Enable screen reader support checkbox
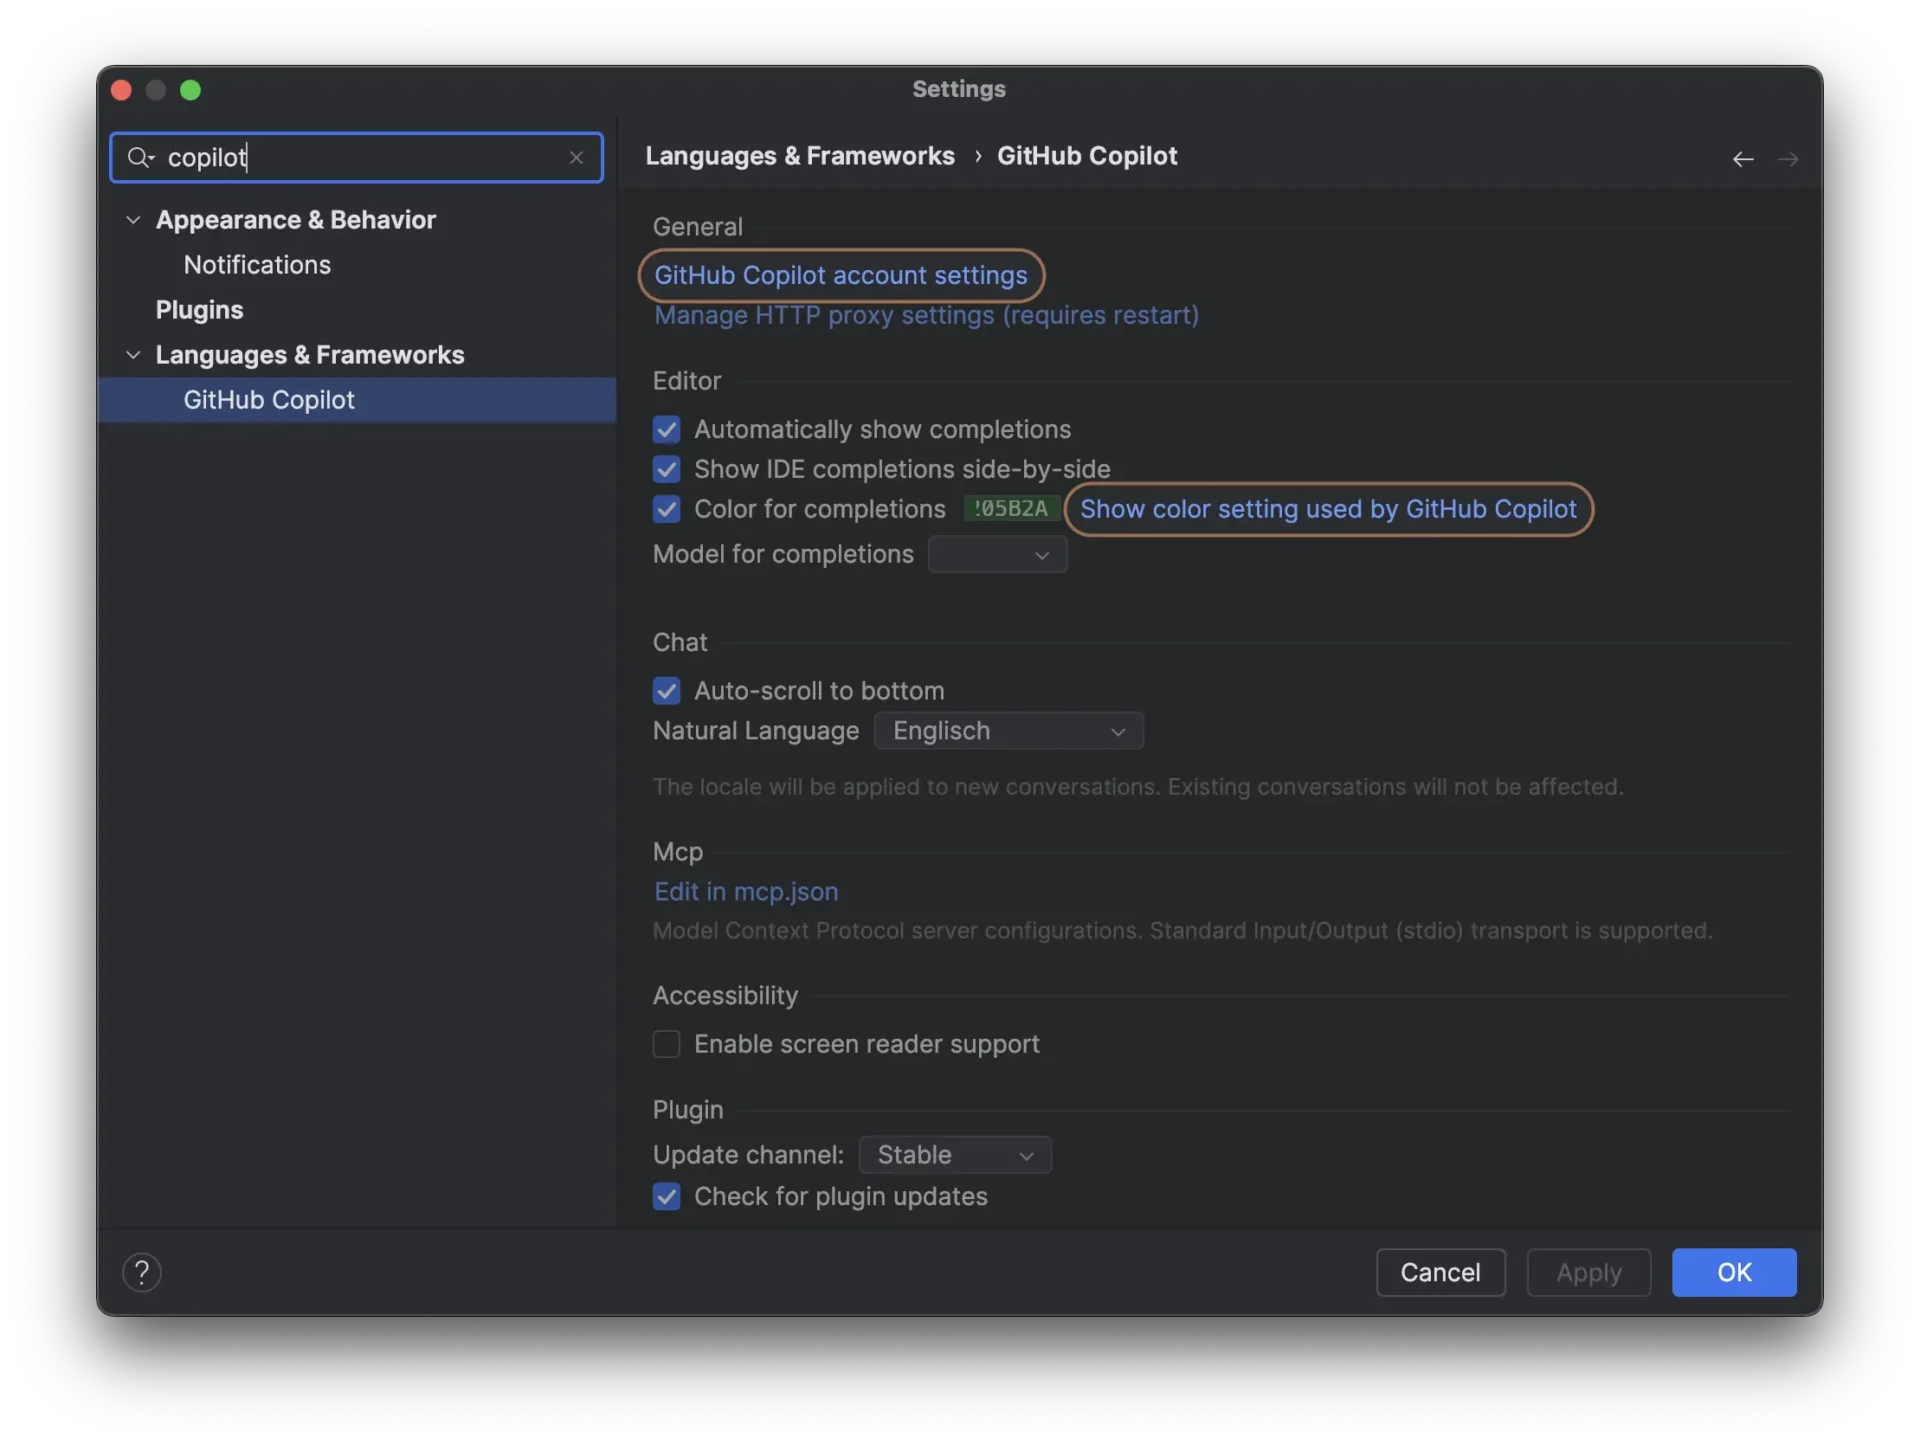The height and width of the screenshot is (1444, 1920). click(x=666, y=1044)
